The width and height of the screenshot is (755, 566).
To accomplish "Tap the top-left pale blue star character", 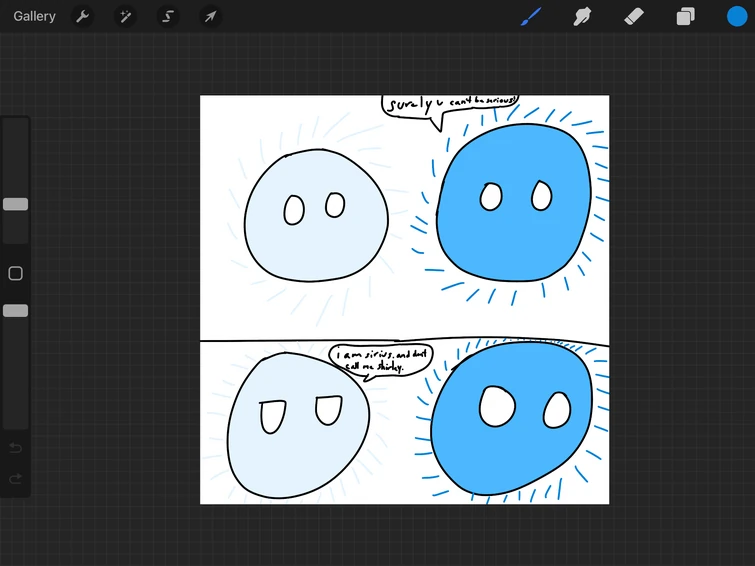I will click(316, 217).
